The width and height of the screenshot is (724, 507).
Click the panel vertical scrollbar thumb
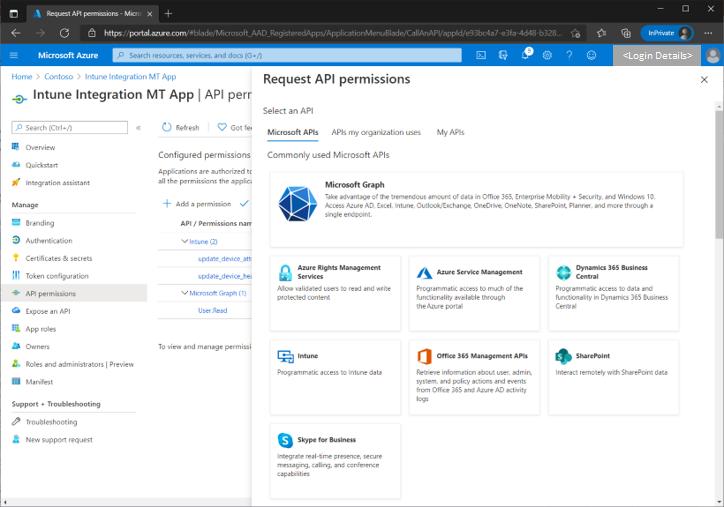tap(719, 174)
